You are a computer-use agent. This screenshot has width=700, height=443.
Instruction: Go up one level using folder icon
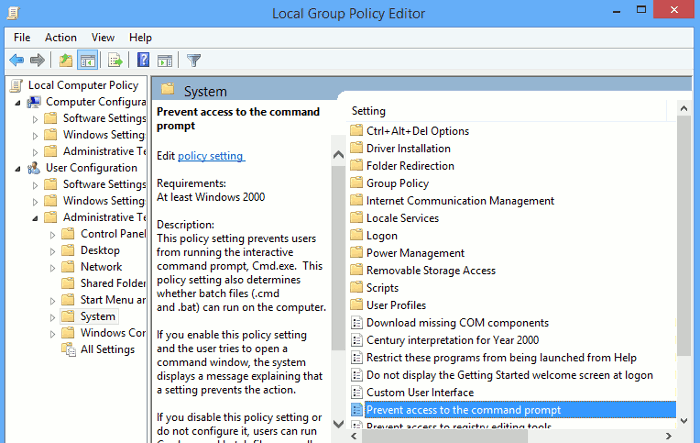click(66, 60)
